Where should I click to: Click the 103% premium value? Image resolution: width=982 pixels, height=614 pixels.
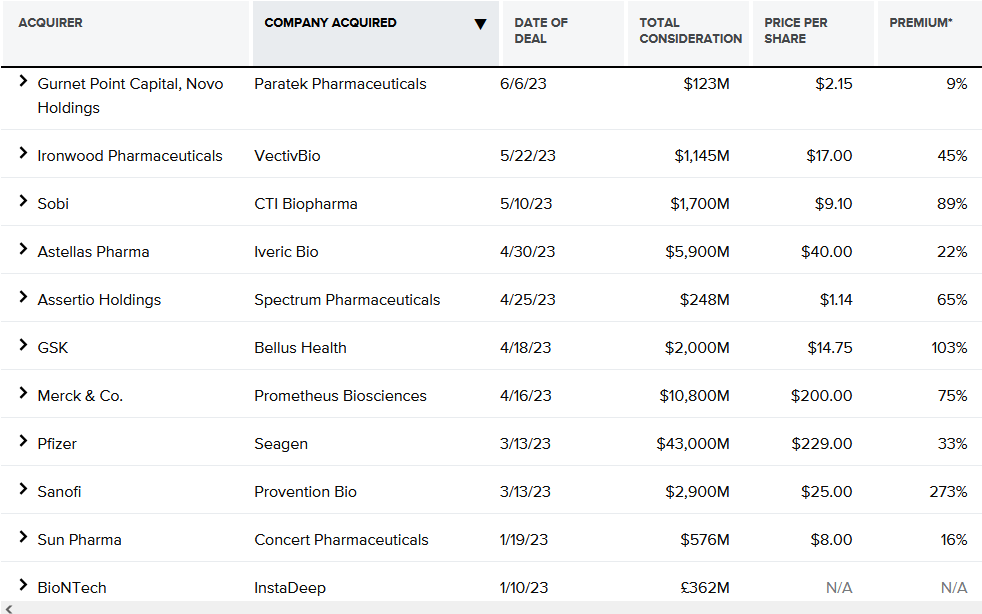949,348
